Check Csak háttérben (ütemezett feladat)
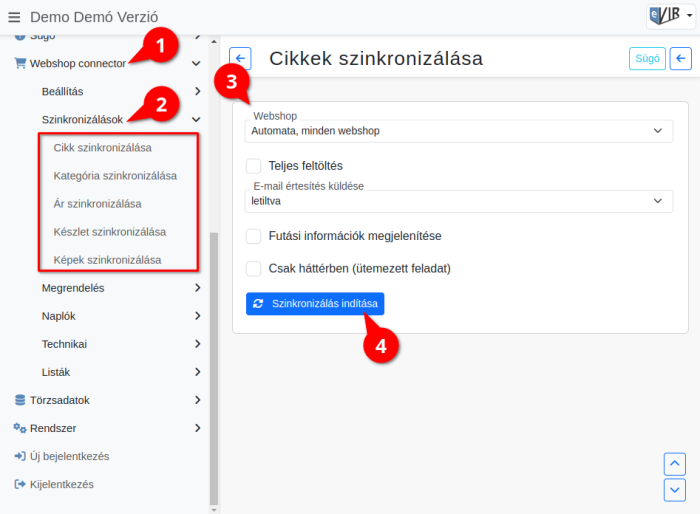 [254, 269]
